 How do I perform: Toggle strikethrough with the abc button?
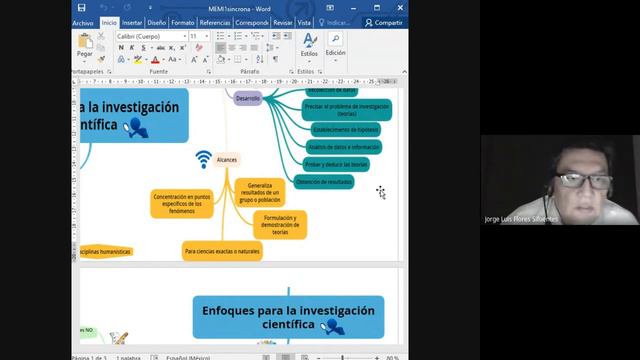pos(161,48)
